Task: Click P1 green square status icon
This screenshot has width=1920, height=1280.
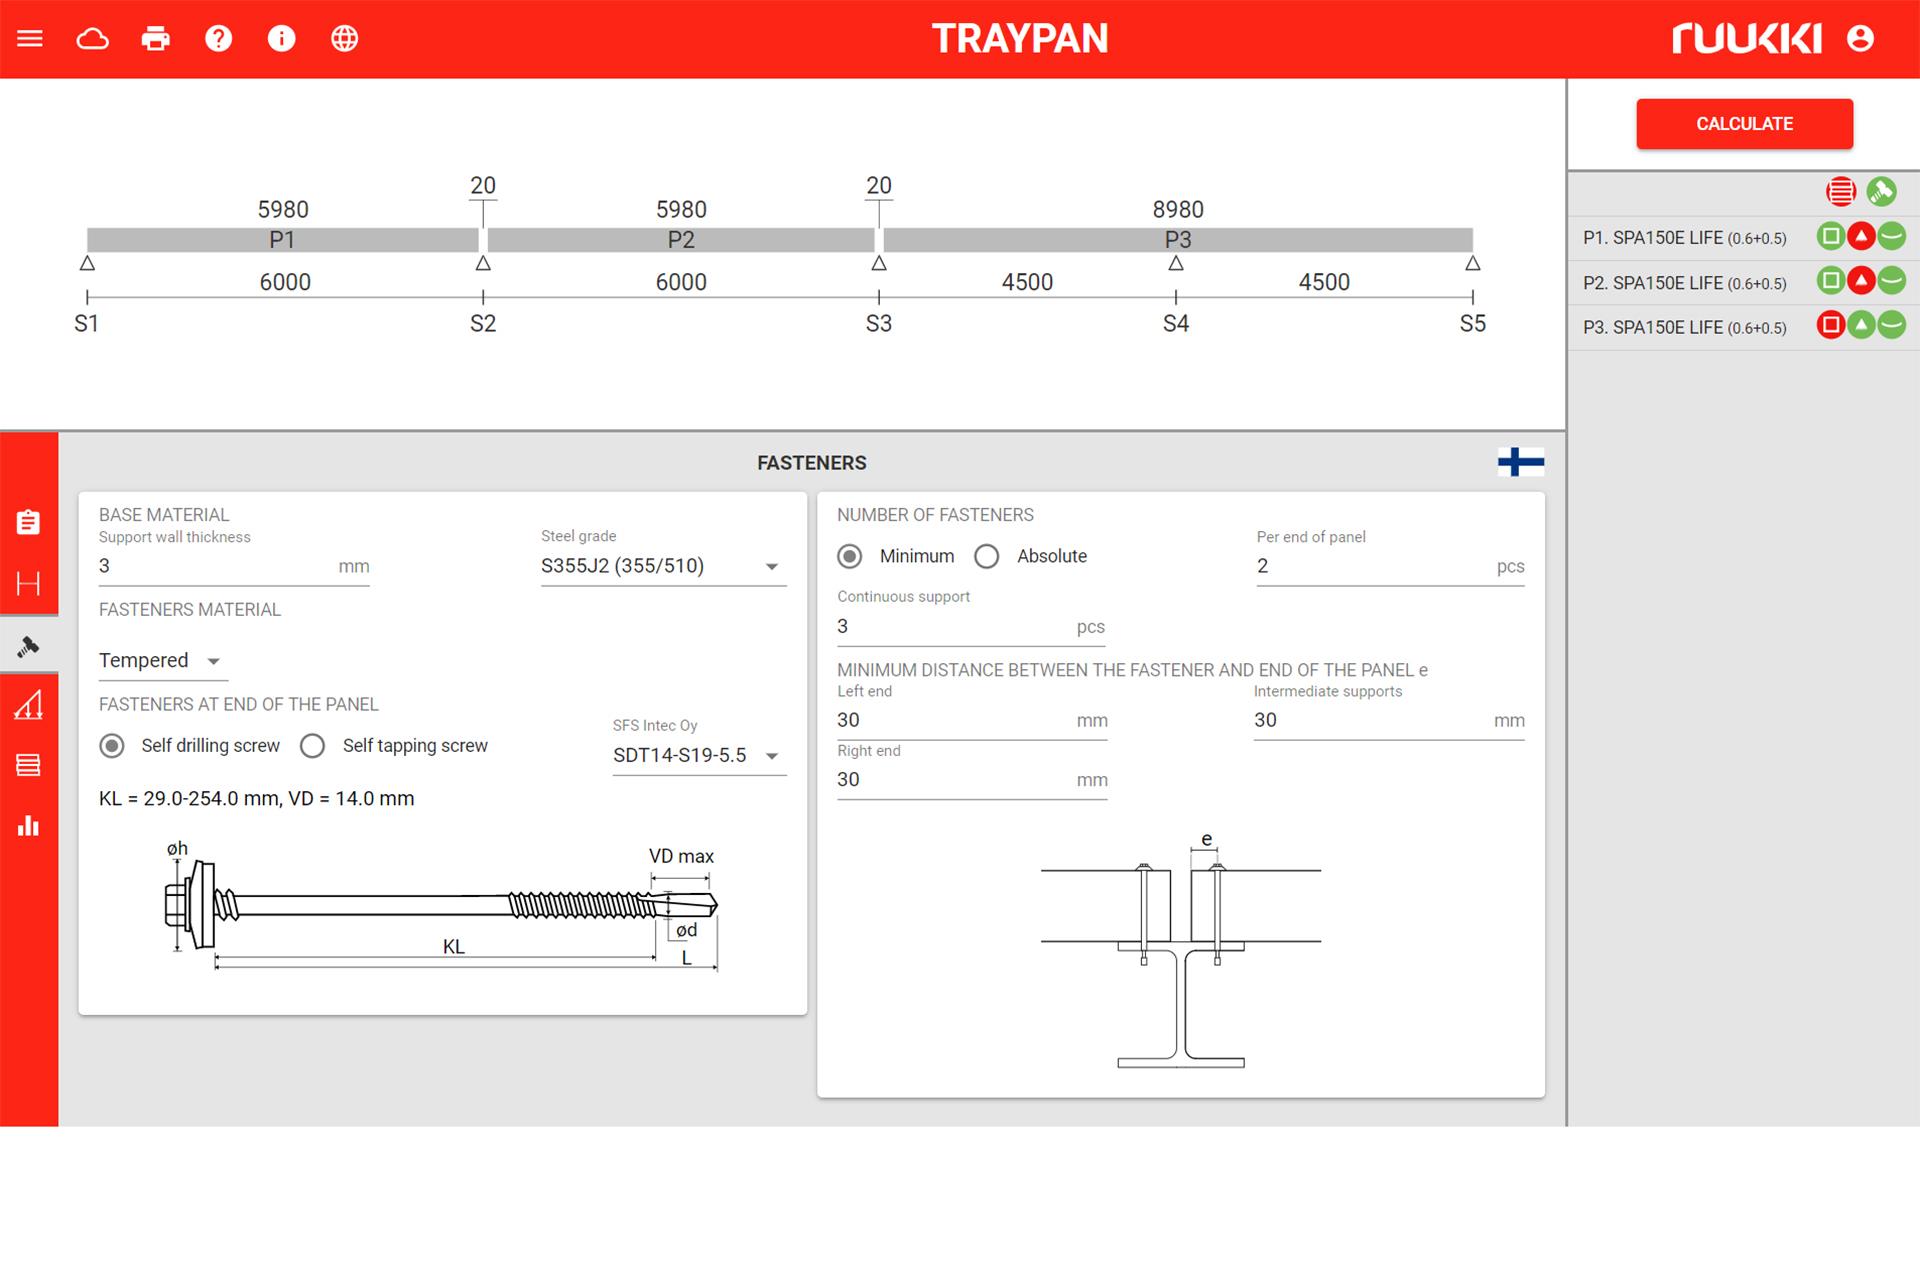Action: pos(1831,237)
